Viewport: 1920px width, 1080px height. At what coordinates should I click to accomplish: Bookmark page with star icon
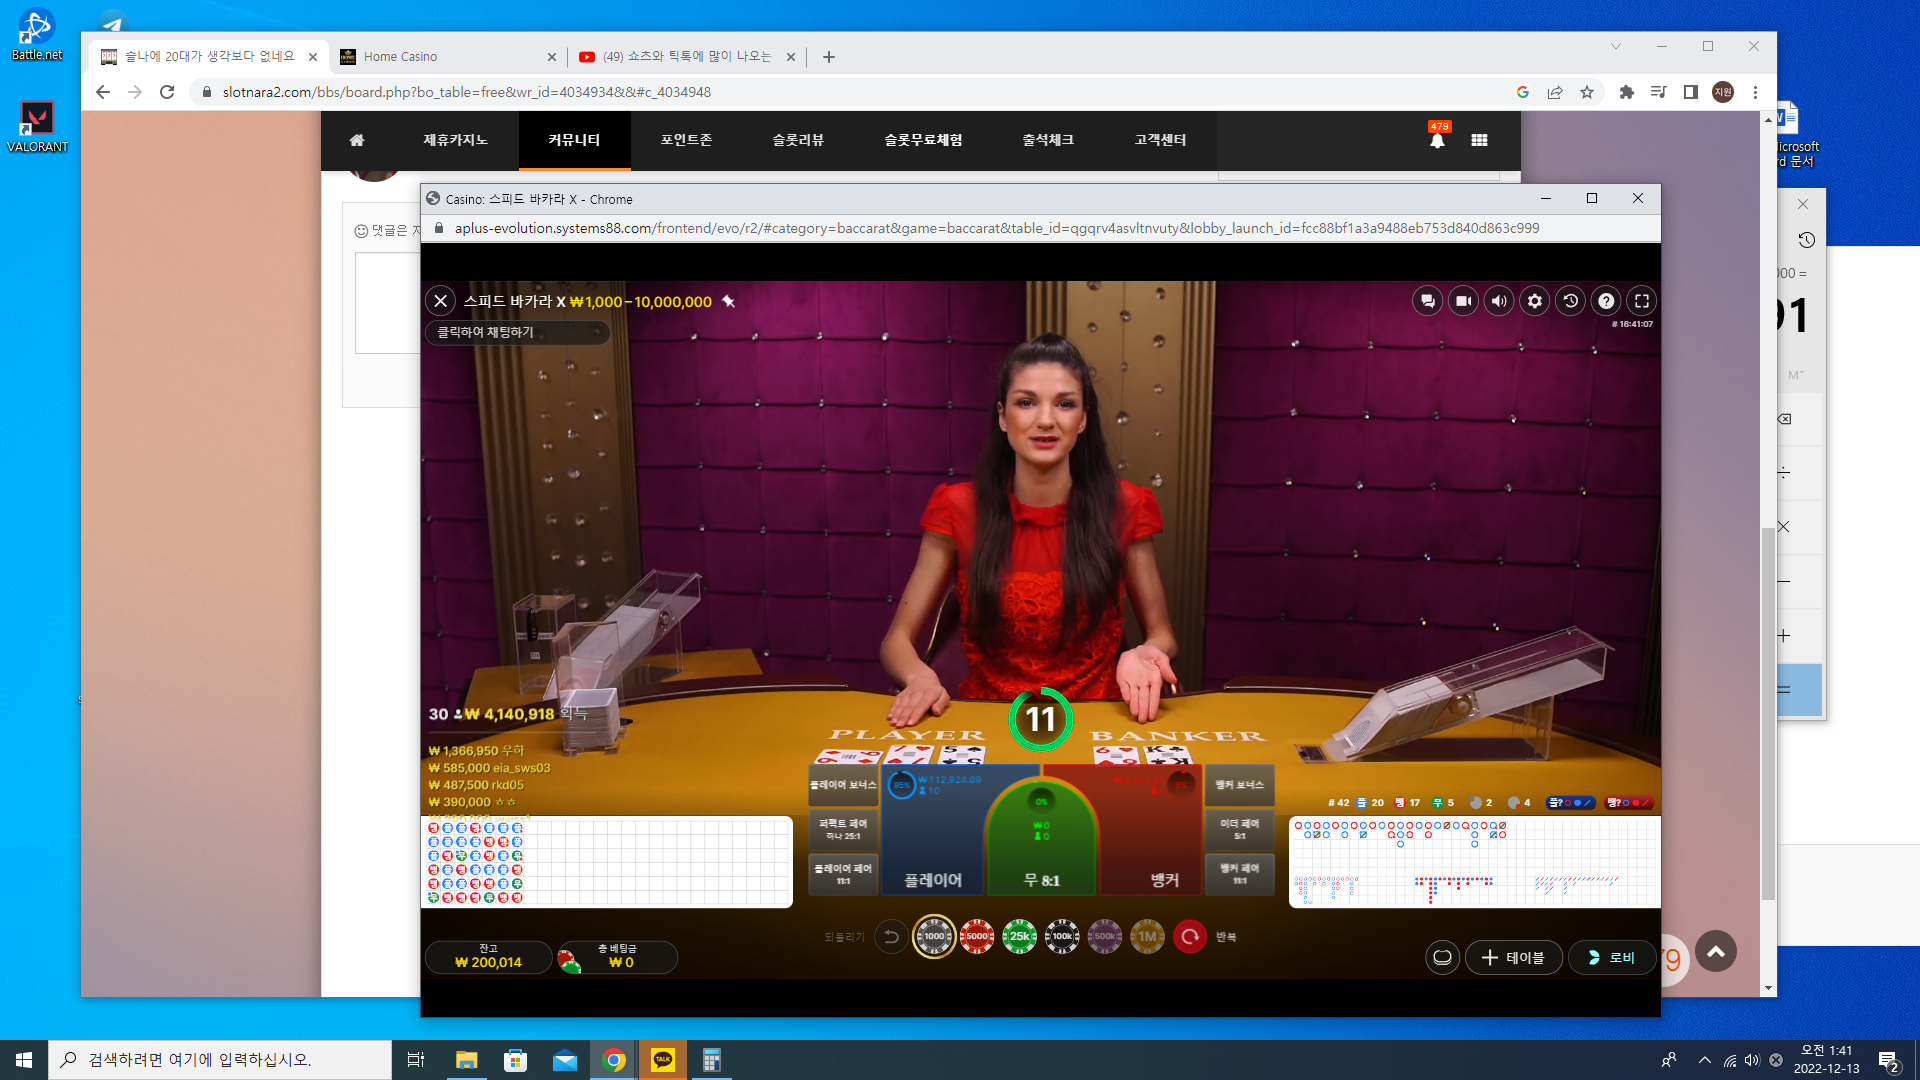pyautogui.click(x=1587, y=92)
